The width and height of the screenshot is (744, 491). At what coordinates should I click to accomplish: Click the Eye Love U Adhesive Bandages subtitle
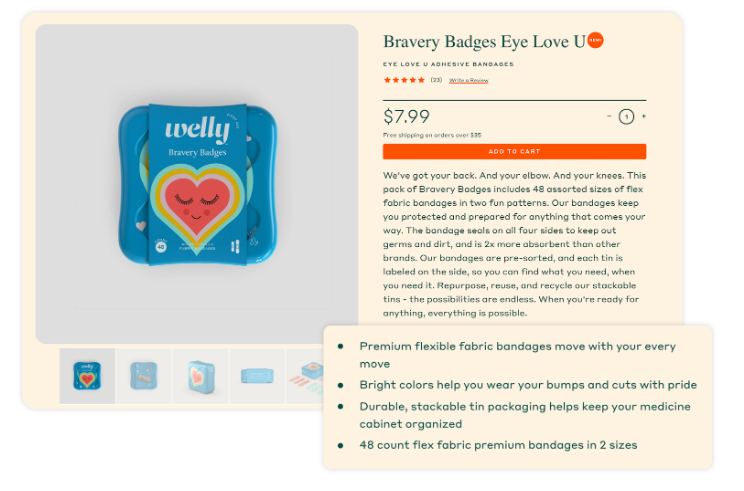(x=448, y=64)
